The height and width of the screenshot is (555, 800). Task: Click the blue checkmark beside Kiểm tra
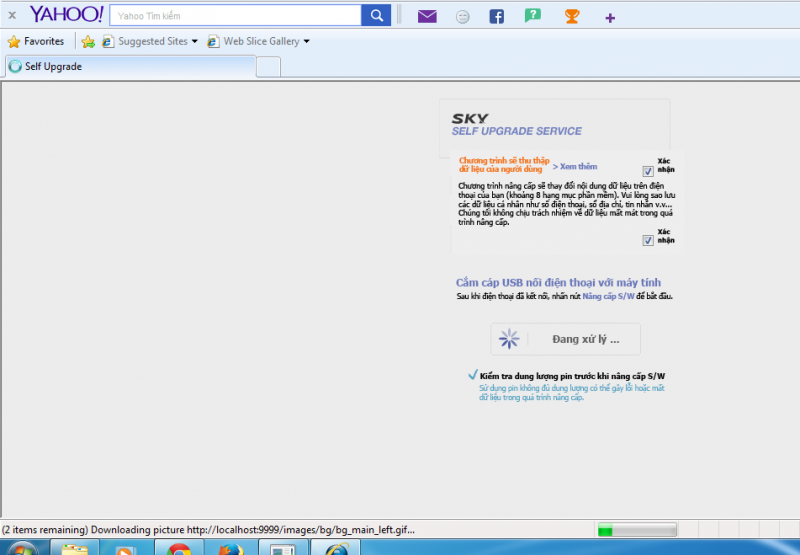click(x=472, y=375)
